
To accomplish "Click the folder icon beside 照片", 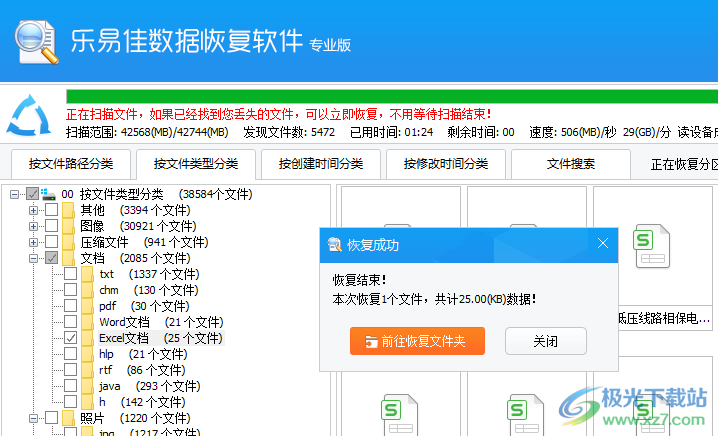I will coord(68,418).
